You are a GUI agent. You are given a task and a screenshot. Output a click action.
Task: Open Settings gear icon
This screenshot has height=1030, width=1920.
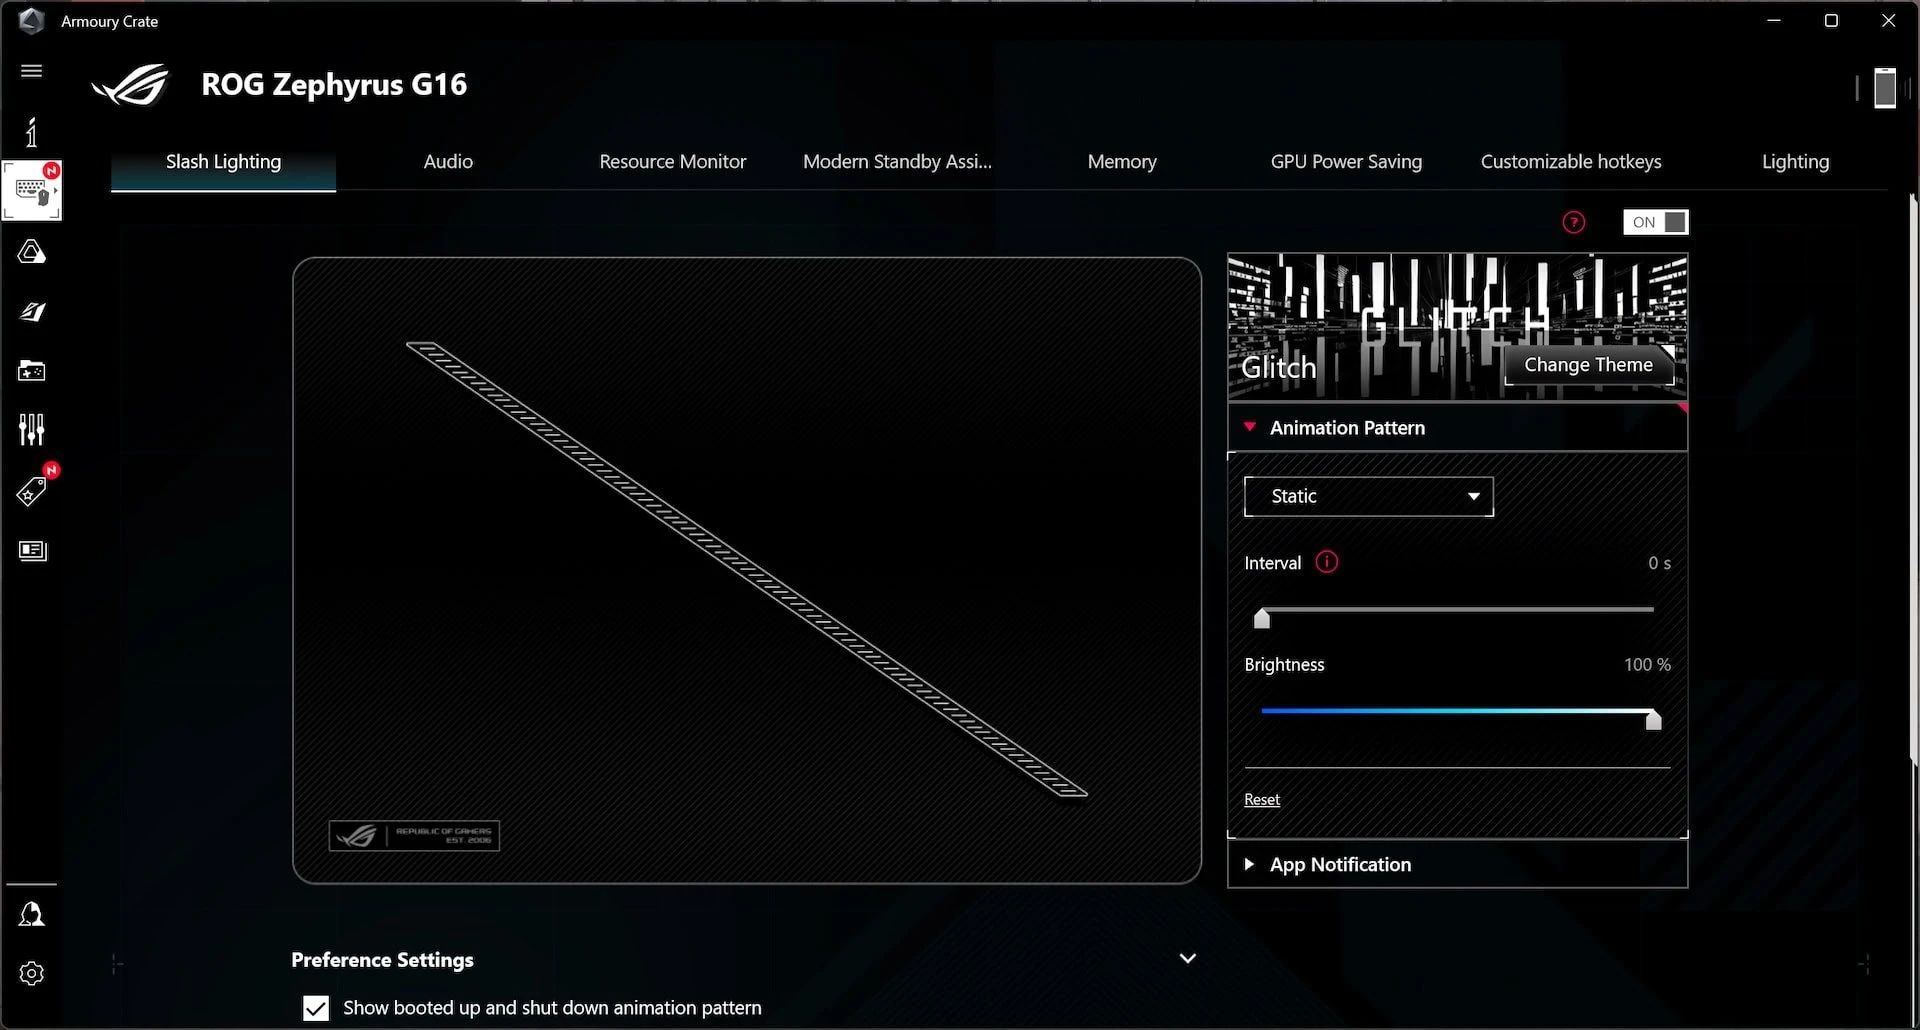[31, 974]
